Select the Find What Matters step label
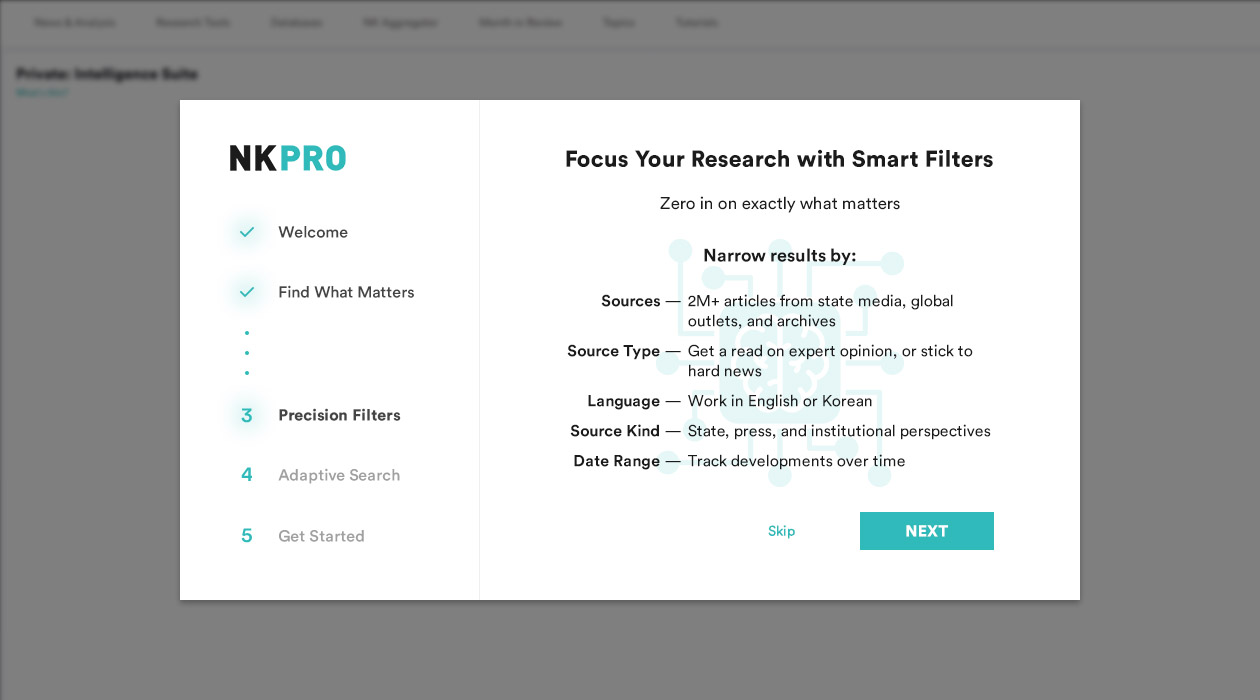 (346, 292)
